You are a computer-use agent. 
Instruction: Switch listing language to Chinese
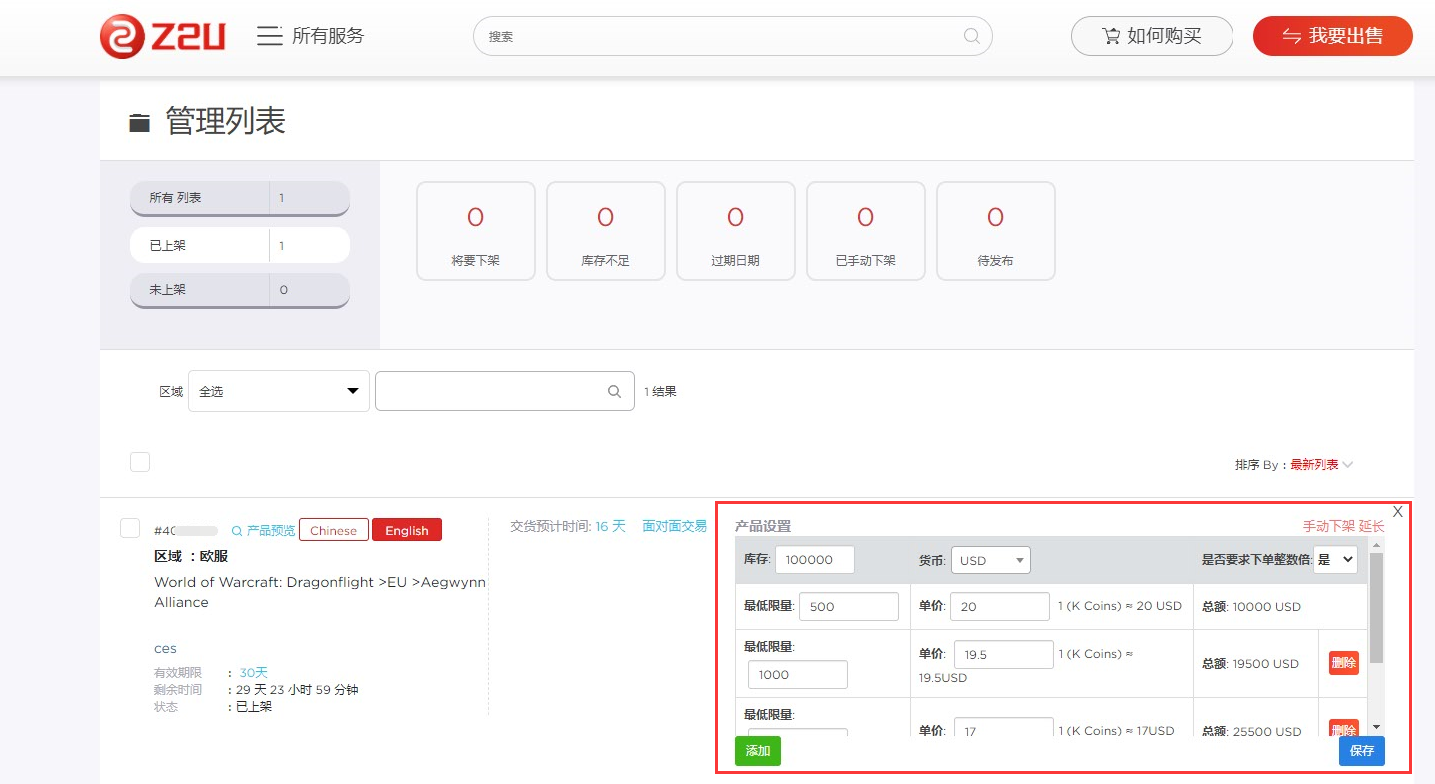333,530
